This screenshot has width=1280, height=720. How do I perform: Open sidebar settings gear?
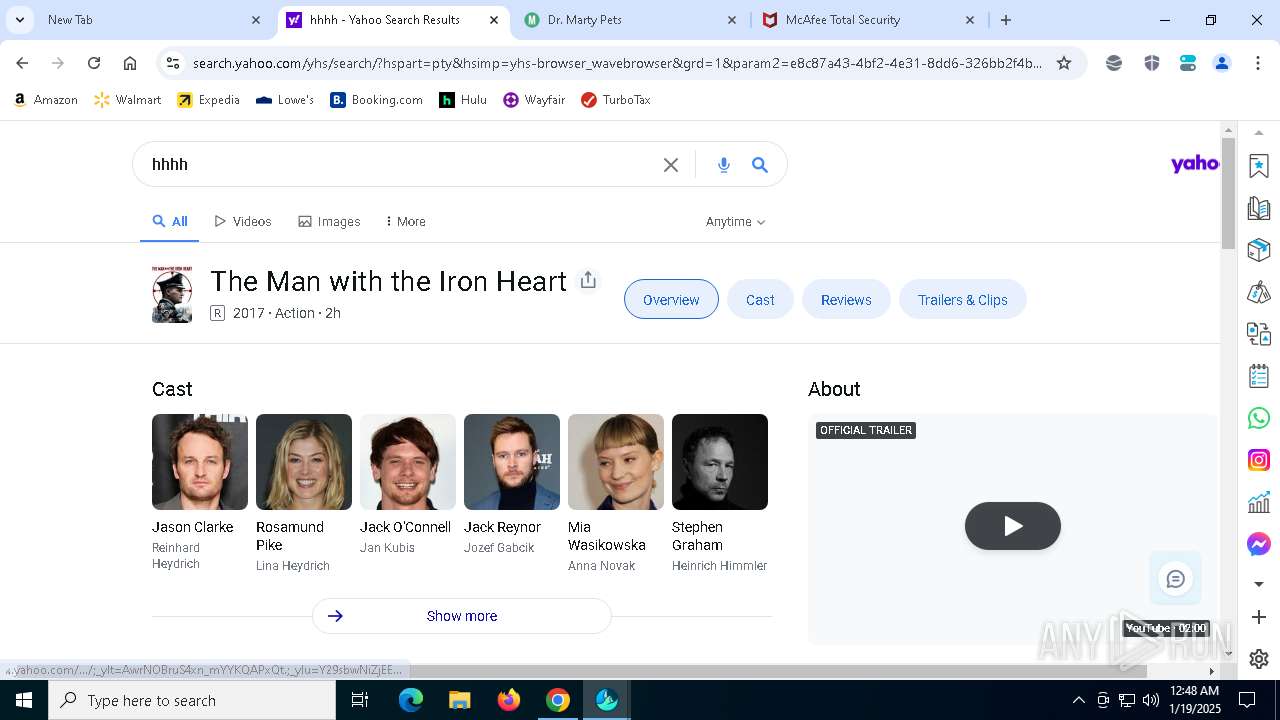1259,659
